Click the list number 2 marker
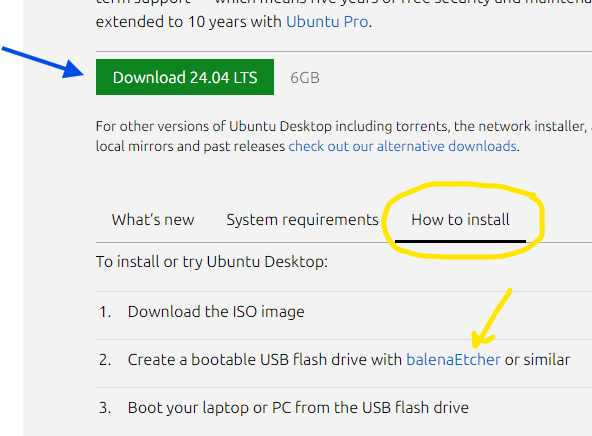Viewport: 592px width, 436px height. pos(105,360)
